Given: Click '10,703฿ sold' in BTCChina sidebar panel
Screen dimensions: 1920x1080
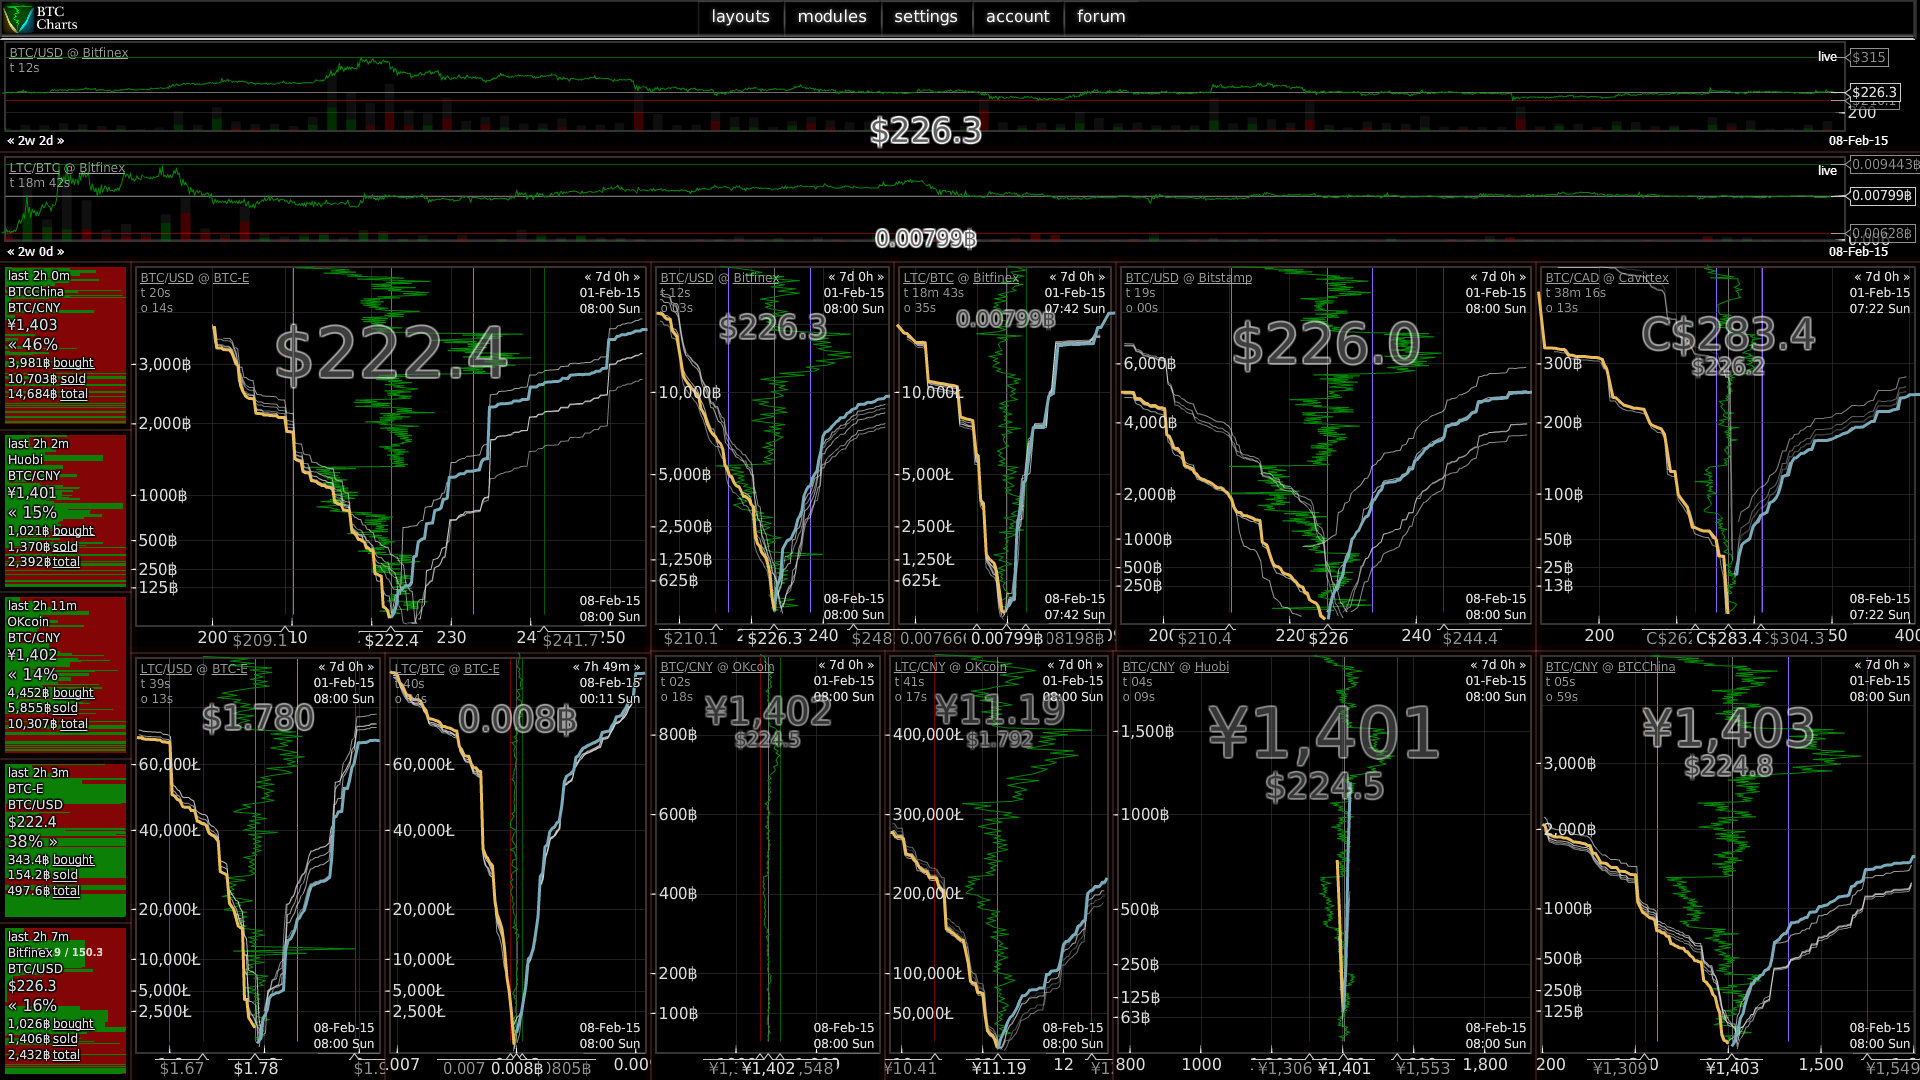Looking at the screenshot, I should coord(47,379).
